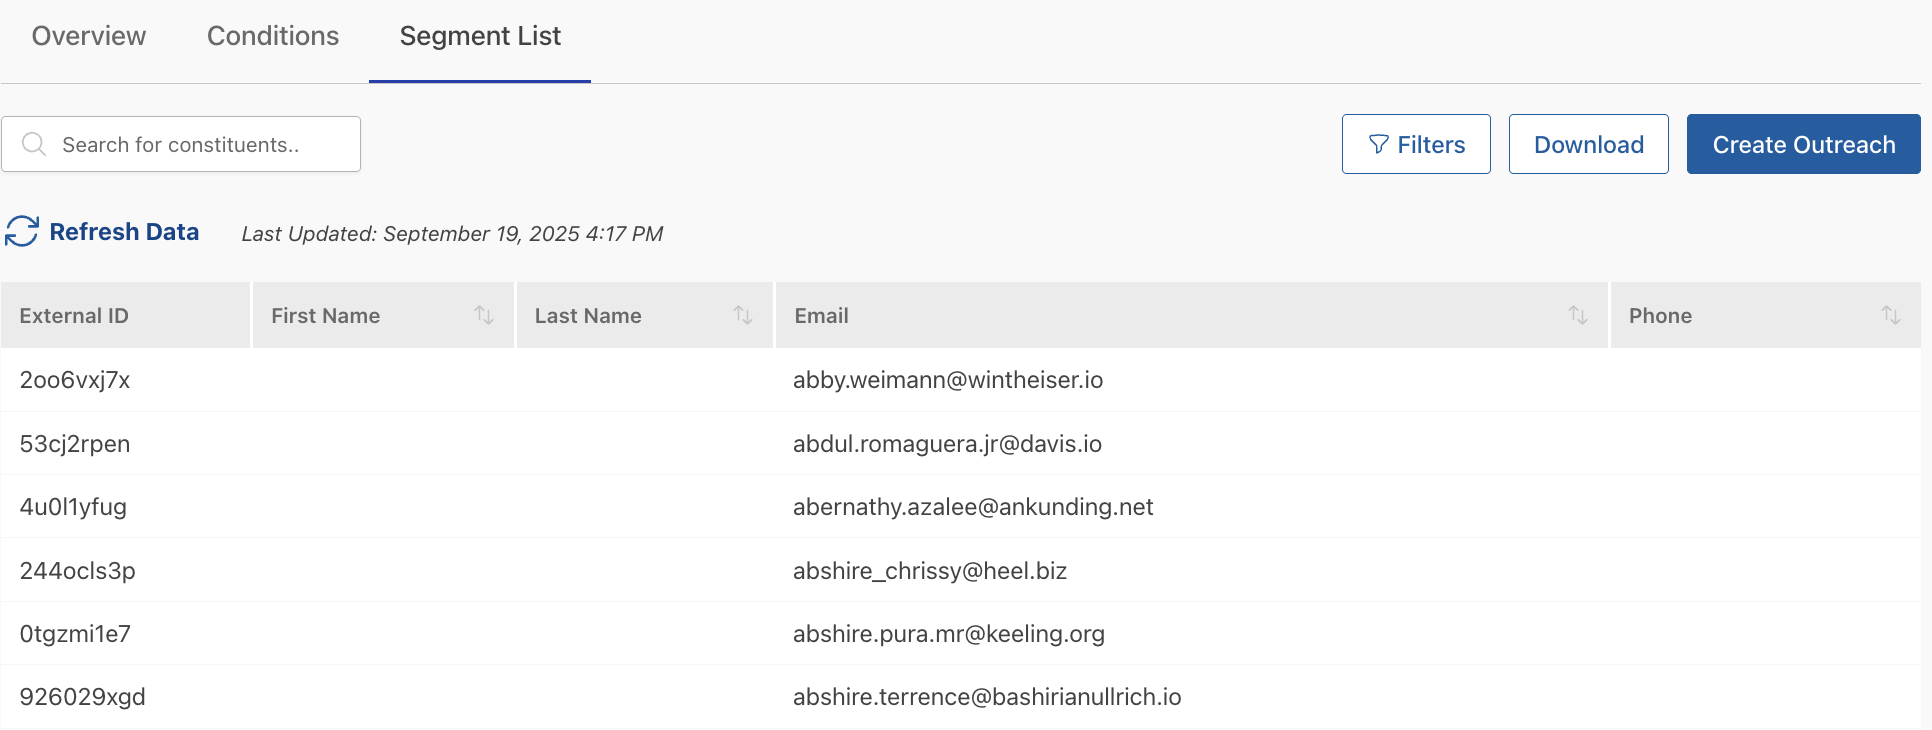Click email abby.weimann@wintheiser.io
The height and width of the screenshot is (730, 1932).
coord(948,380)
